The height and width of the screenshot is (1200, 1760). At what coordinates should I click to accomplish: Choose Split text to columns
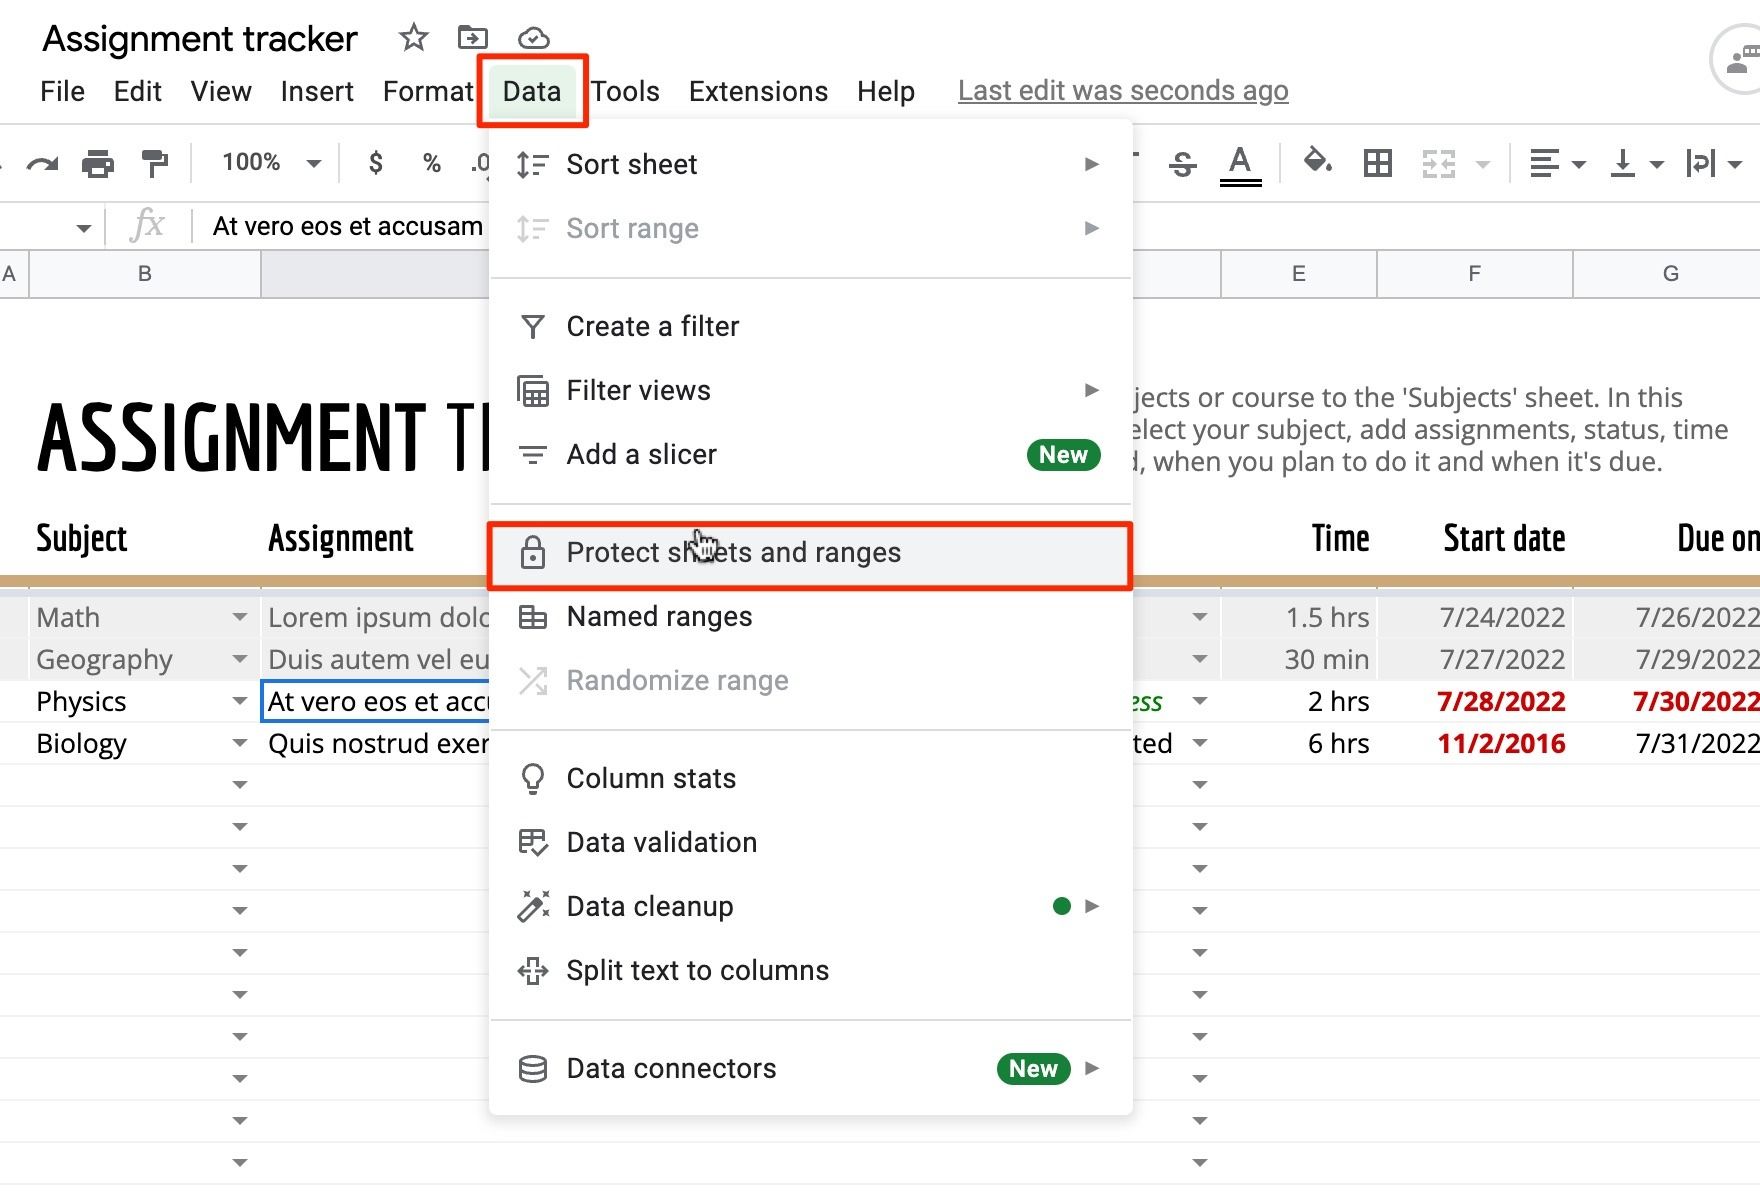(x=810, y=970)
